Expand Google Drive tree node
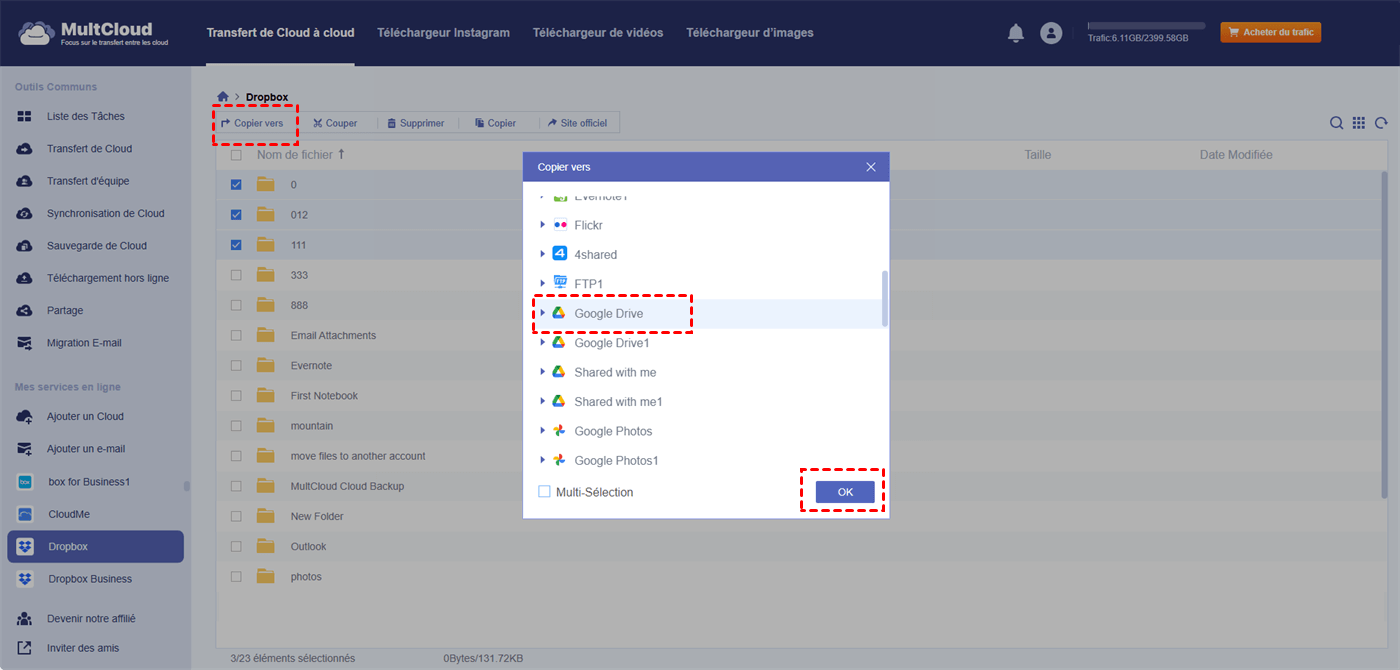The height and width of the screenshot is (670, 1400). pyautogui.click(x=543, y=313)
